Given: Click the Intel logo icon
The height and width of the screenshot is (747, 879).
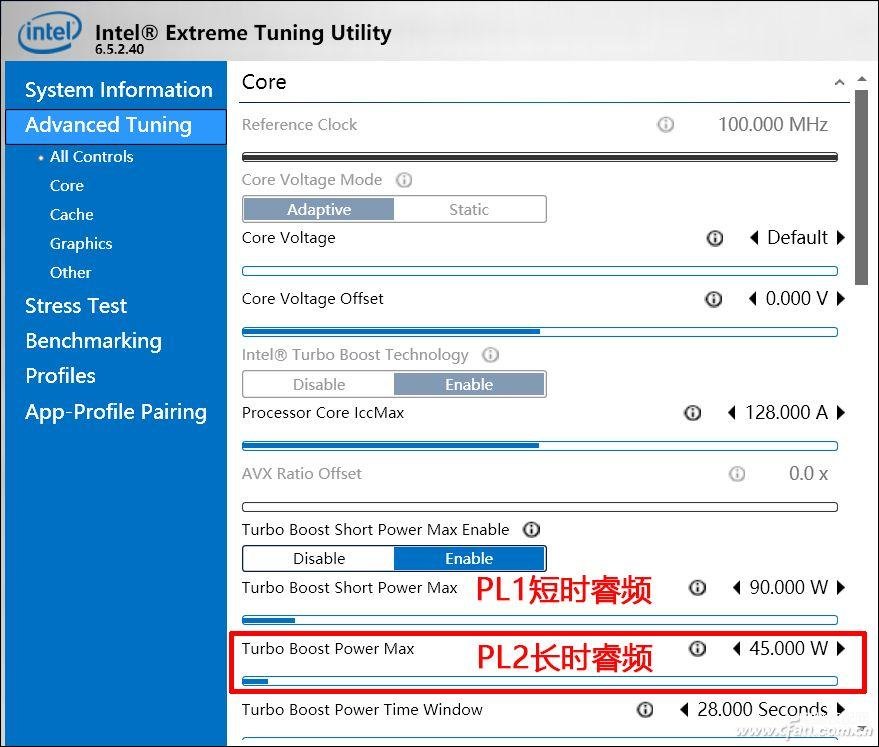Looking at the screenshot, I should (49, 33).
